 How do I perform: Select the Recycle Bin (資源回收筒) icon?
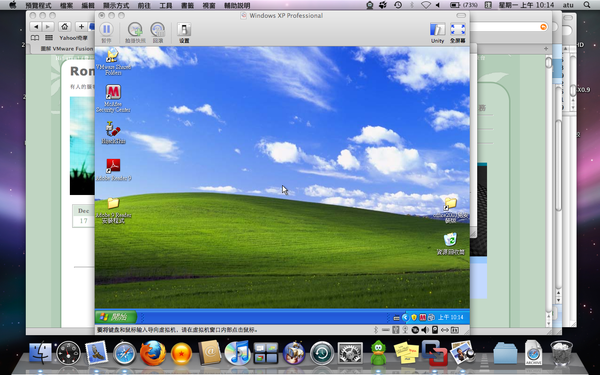click(450, 244)
